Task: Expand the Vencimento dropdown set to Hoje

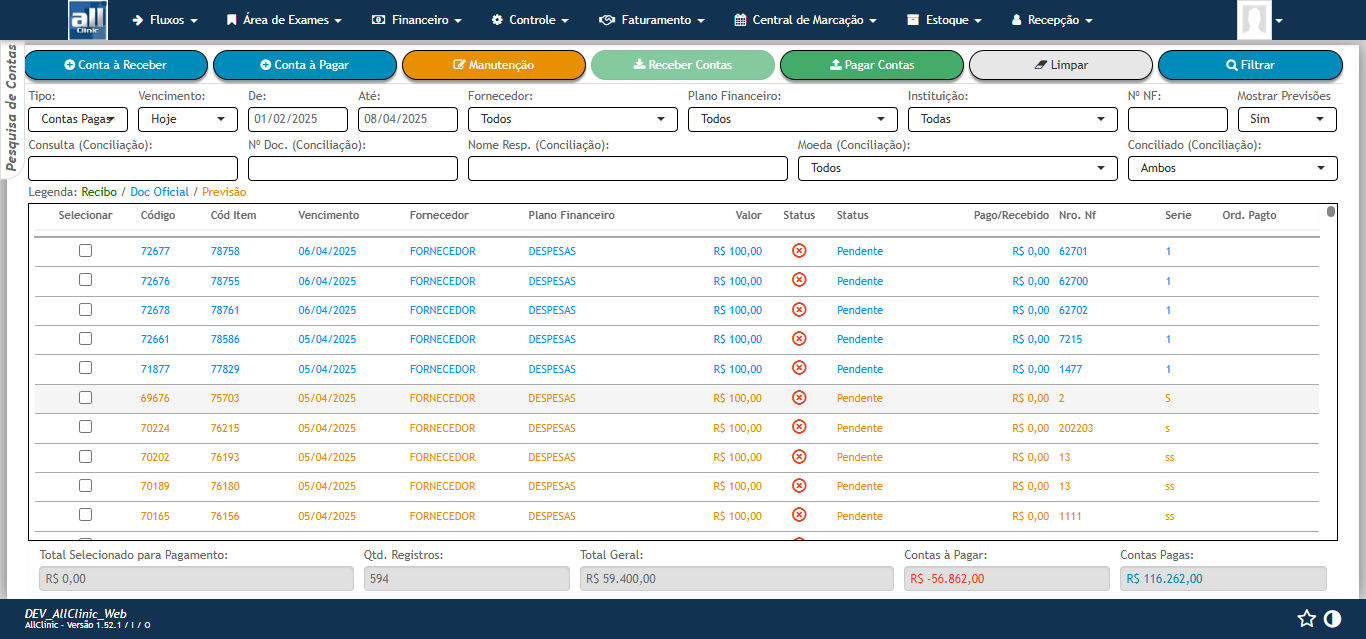Action: (x=187, y=119)
